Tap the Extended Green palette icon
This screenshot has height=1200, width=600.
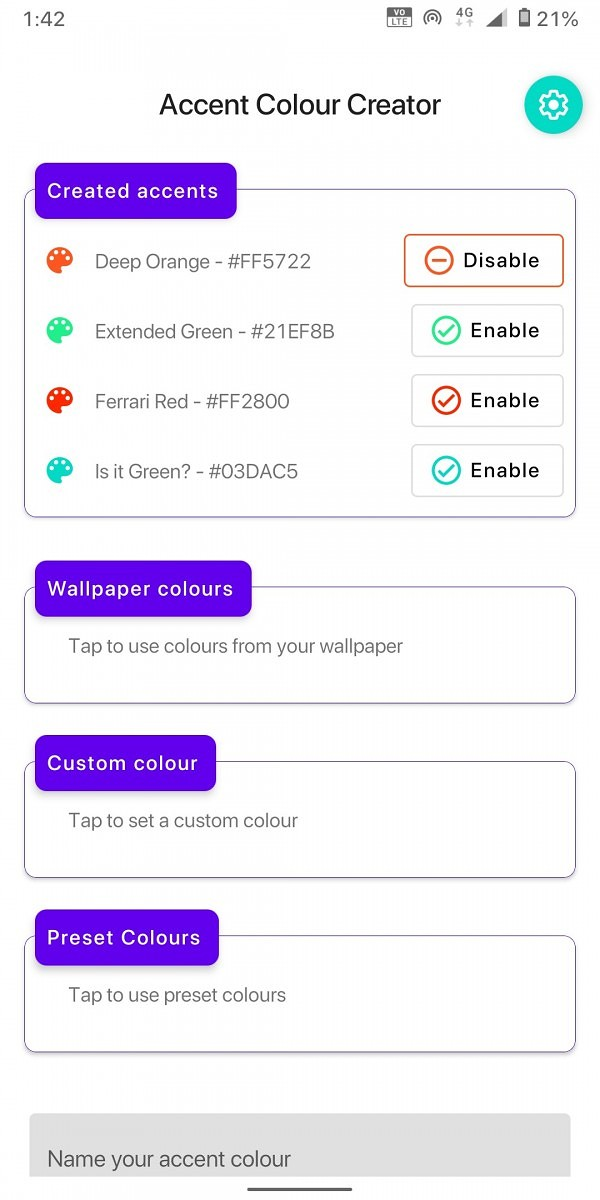[x=60, y=331]
